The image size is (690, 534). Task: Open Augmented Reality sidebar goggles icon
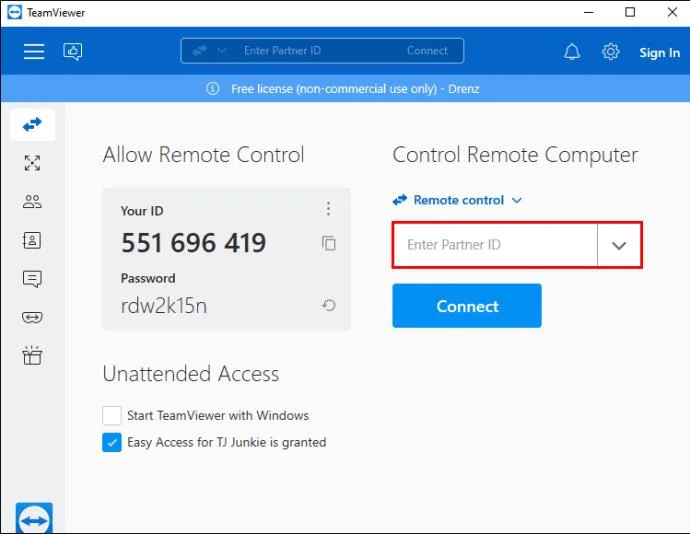tap(32, 317)
